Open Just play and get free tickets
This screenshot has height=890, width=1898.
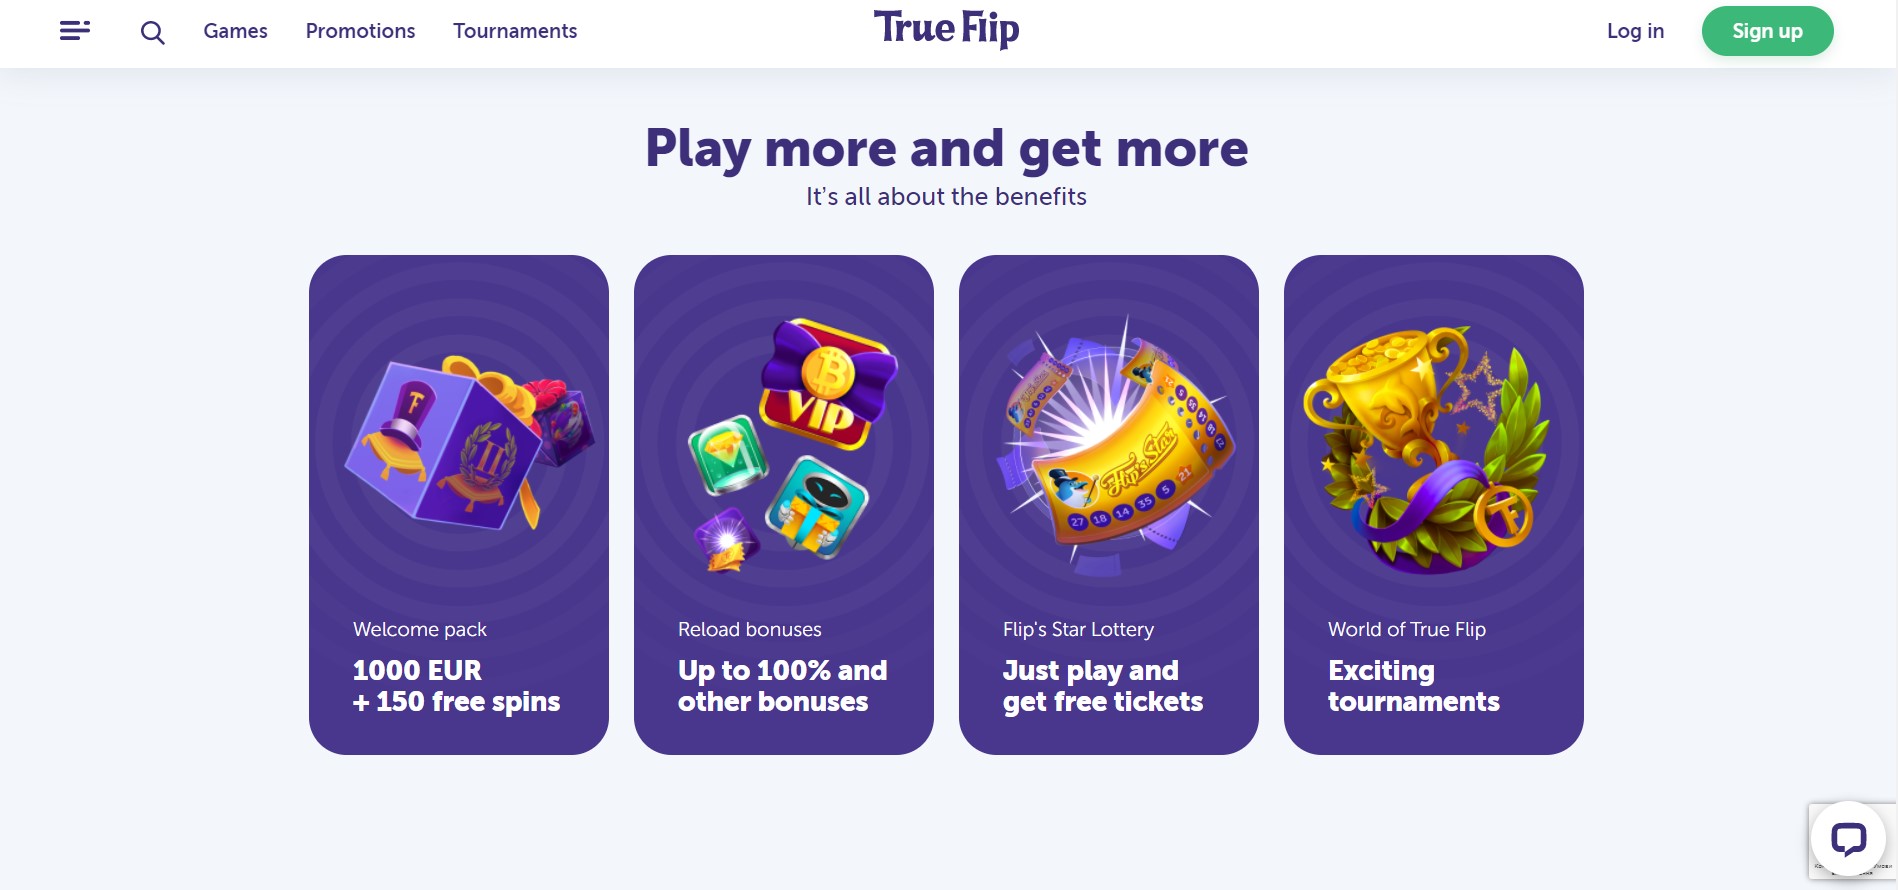pos(1103,686)
